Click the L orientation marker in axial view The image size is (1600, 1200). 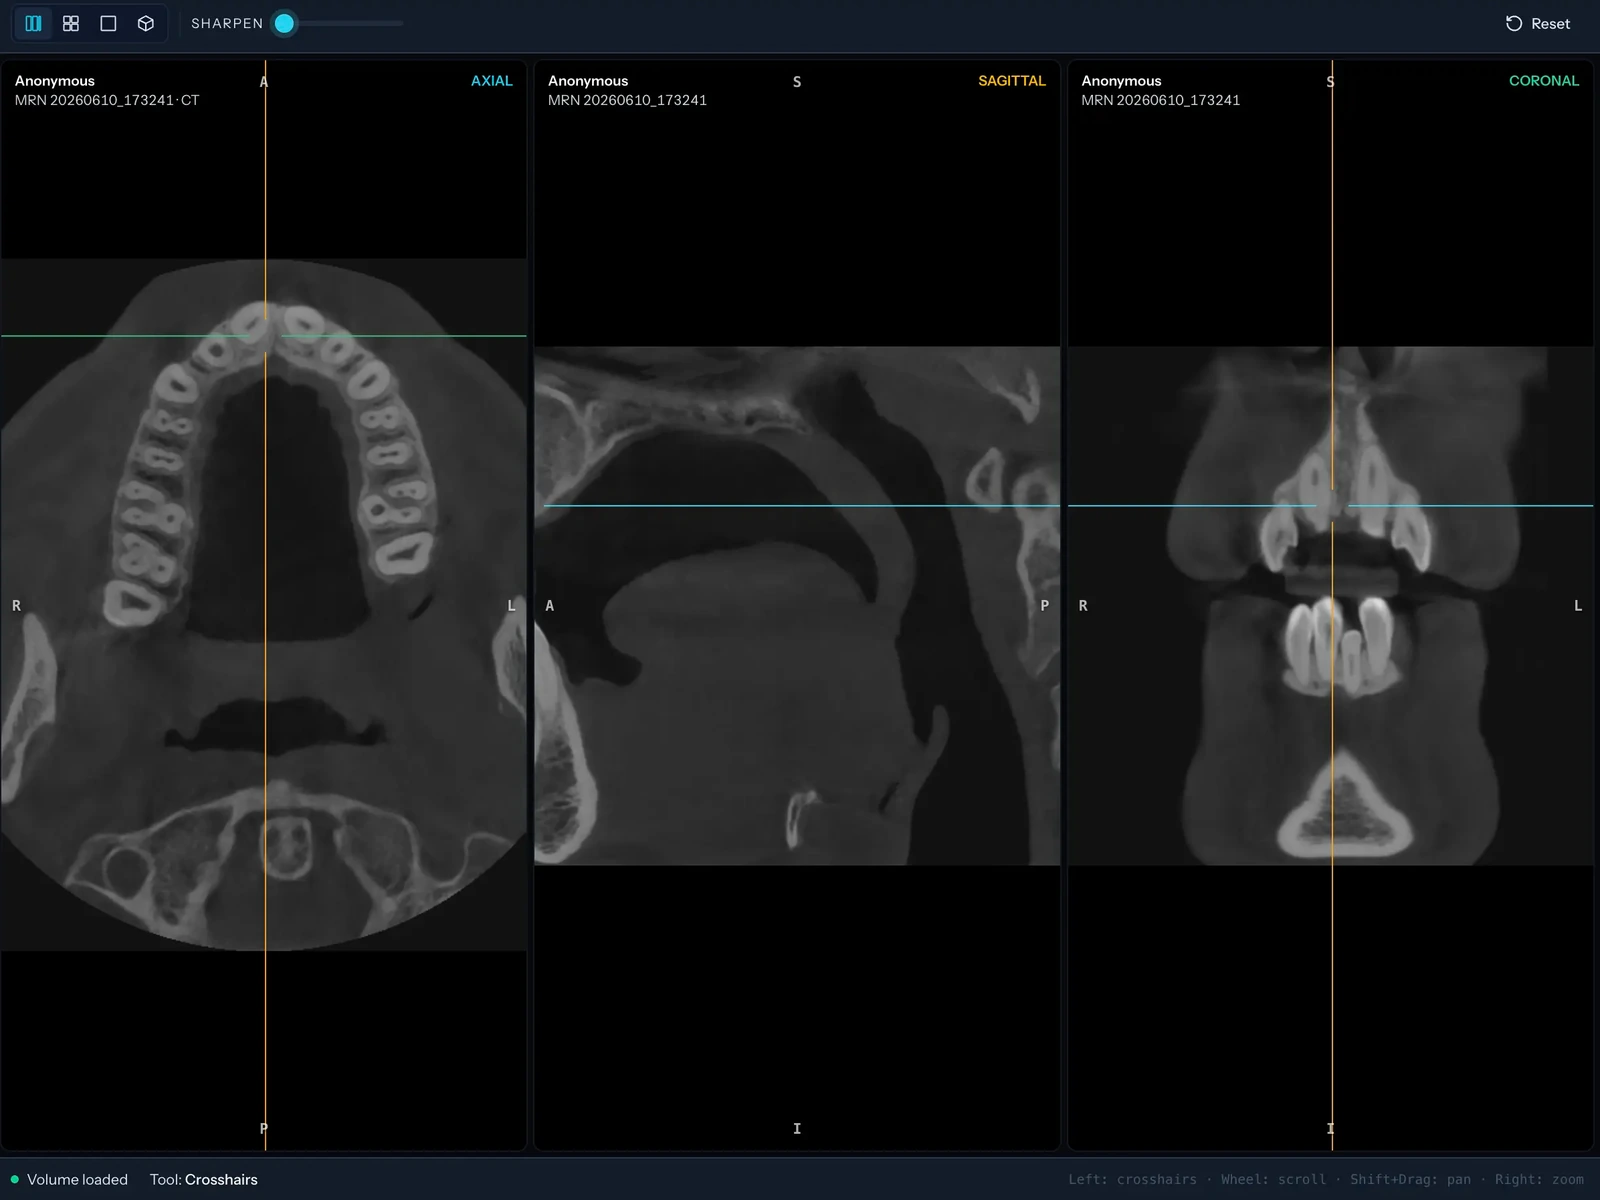click(x=511, y=606)
